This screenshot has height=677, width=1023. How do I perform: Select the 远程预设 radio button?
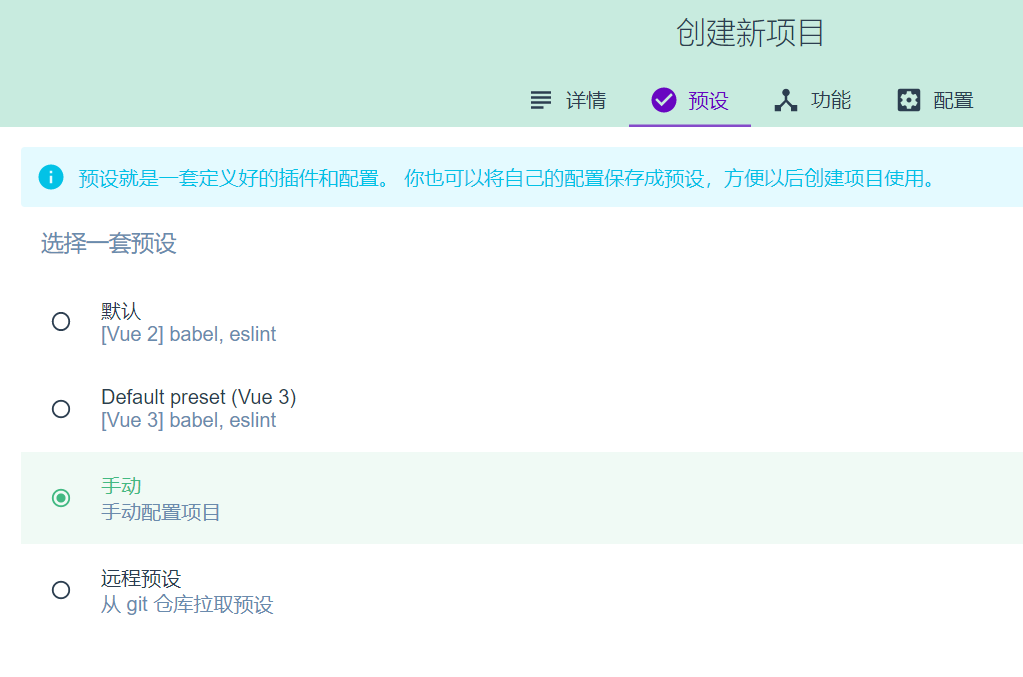[61, 590]
